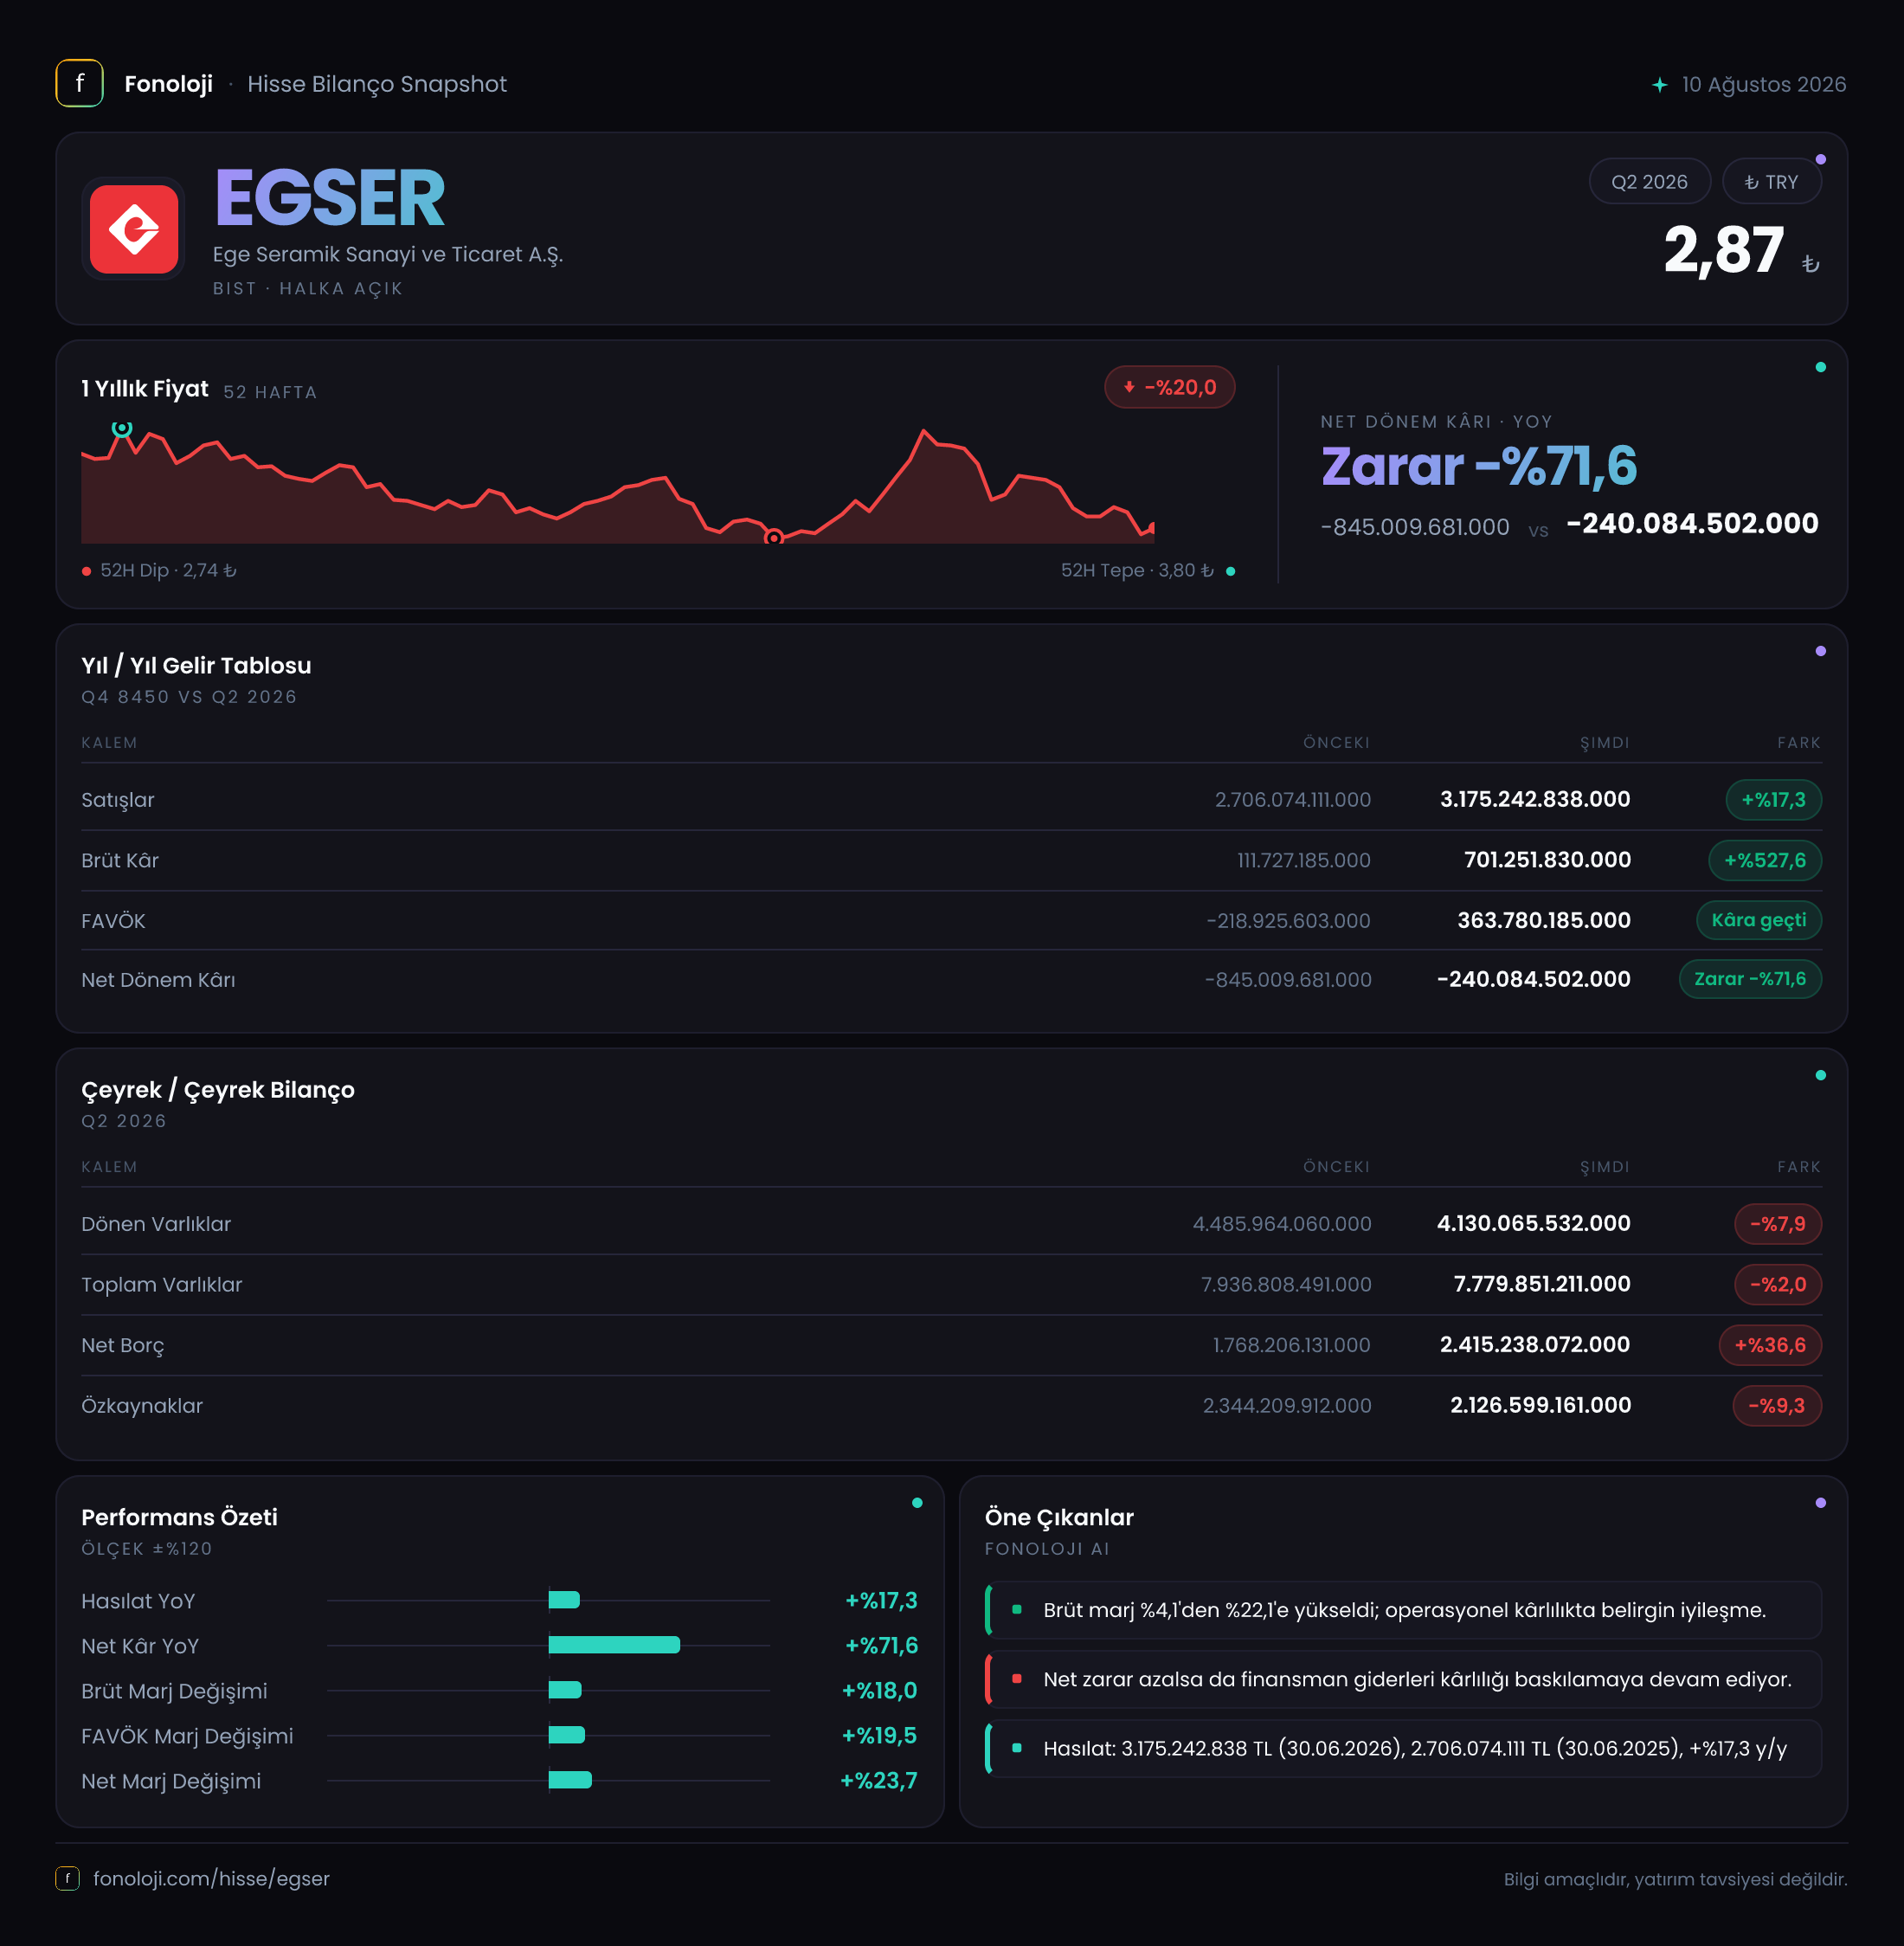Click the '10 Ağustos 2026' date text
Viewport: 1904px width, 1946px height.
pyautogui.click(x=1764, y=84)
